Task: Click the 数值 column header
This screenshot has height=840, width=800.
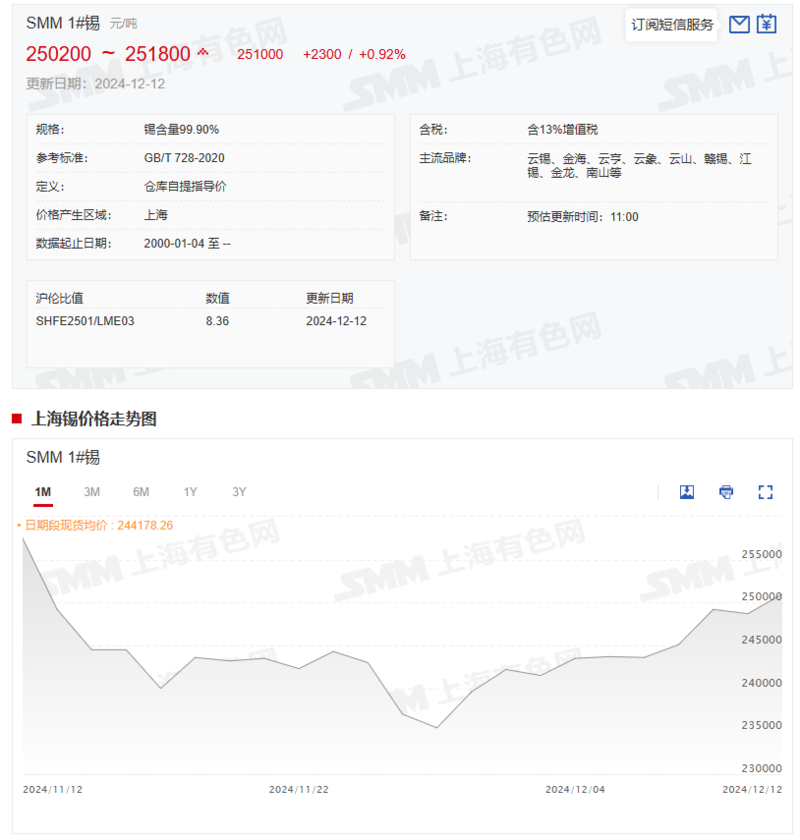Action: click(x=218, y=298)
